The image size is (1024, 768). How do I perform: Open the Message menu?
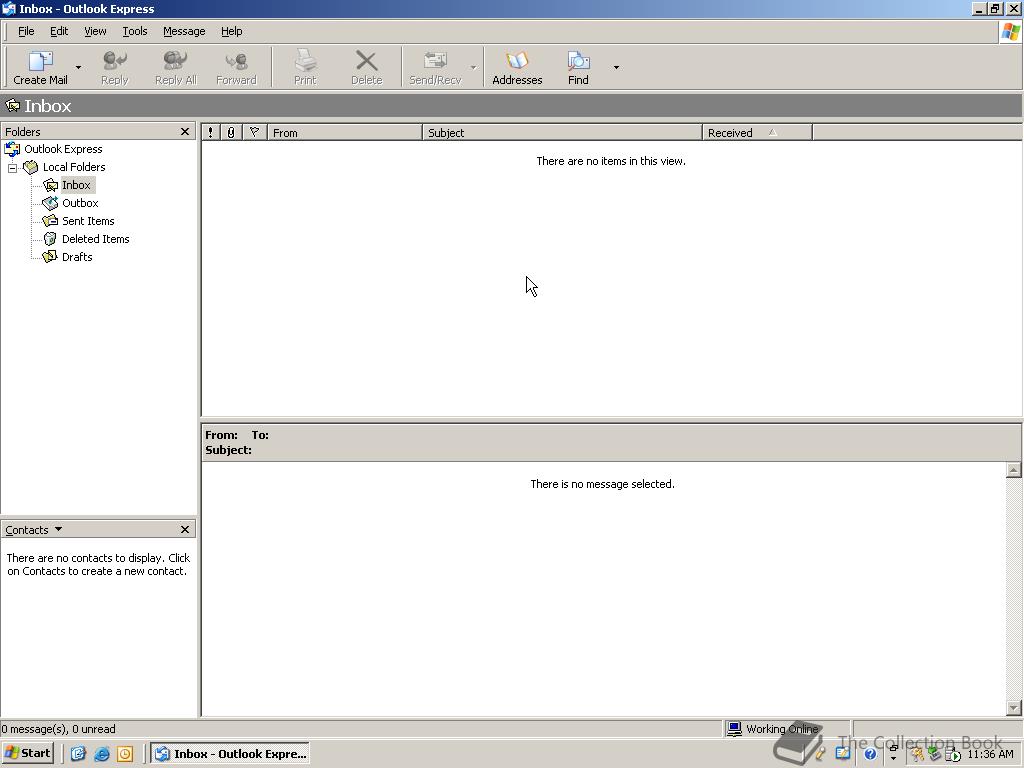[184, 31]
